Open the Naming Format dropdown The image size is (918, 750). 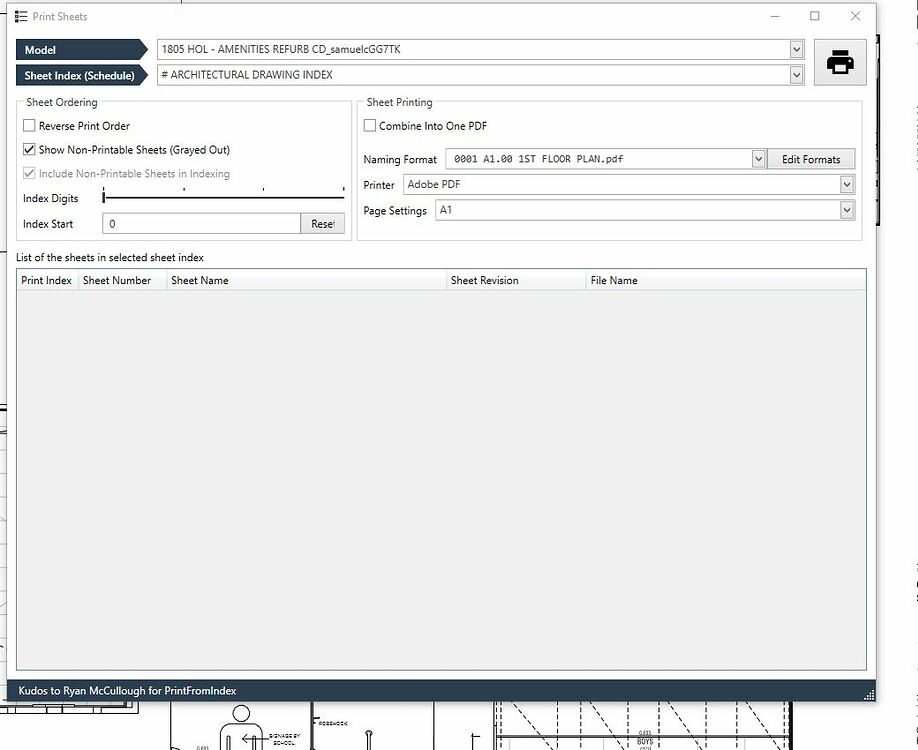[x=757, y=158]
